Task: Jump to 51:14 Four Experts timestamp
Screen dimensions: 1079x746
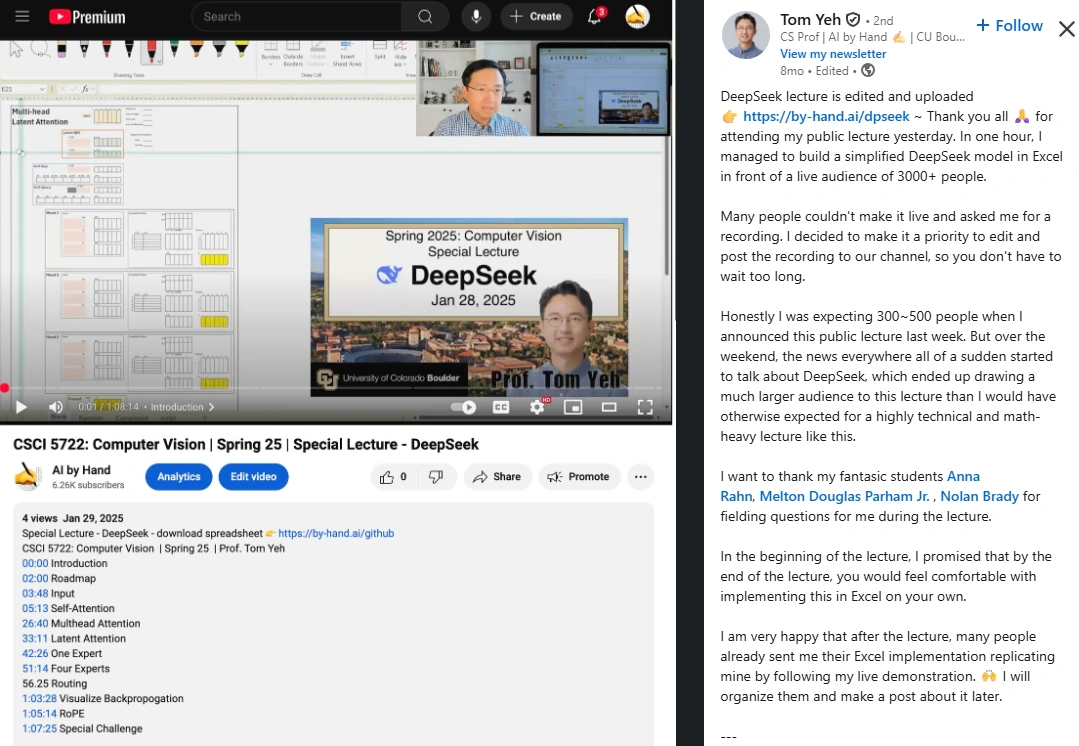Action: 35,669
